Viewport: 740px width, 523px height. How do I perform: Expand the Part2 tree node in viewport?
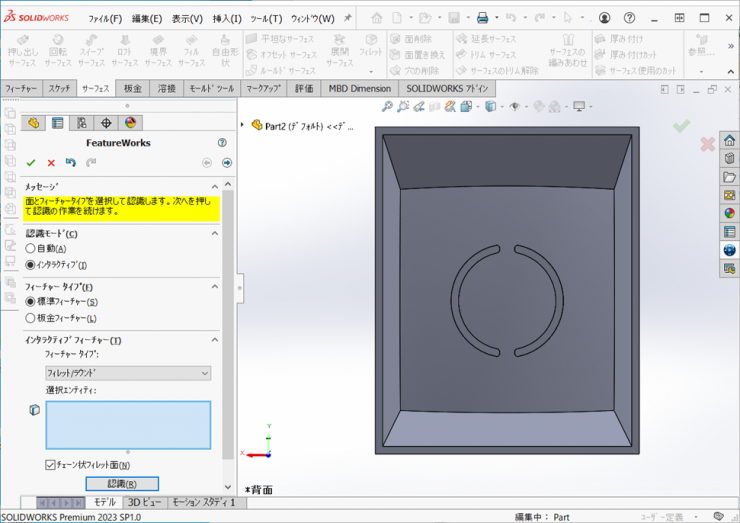[243, 125]
